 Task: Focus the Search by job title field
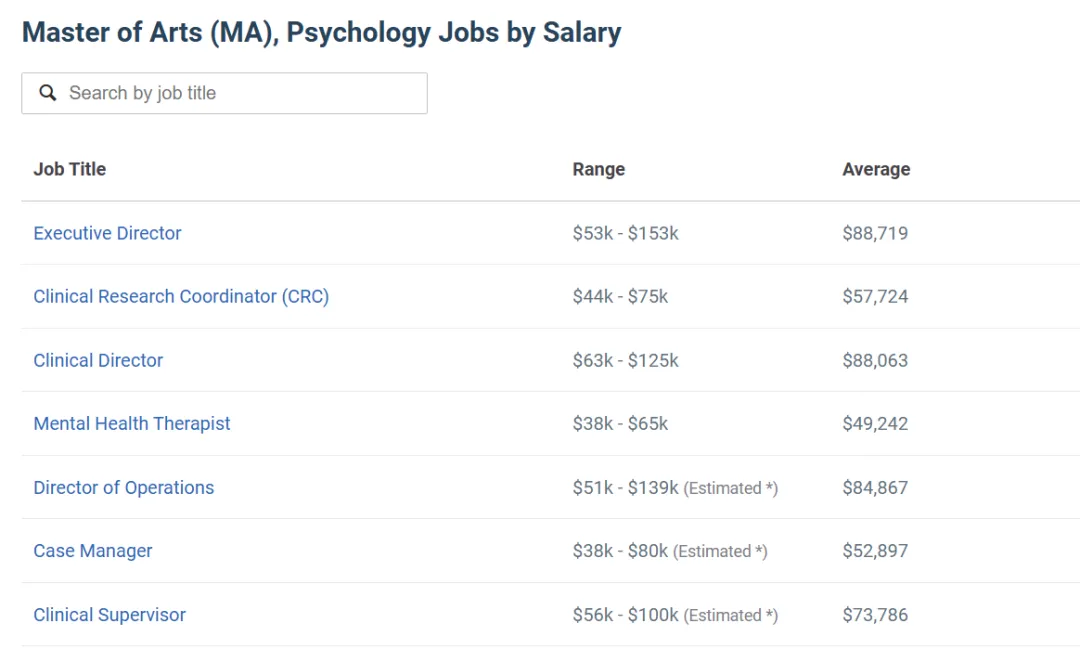(x=225, y=93)
